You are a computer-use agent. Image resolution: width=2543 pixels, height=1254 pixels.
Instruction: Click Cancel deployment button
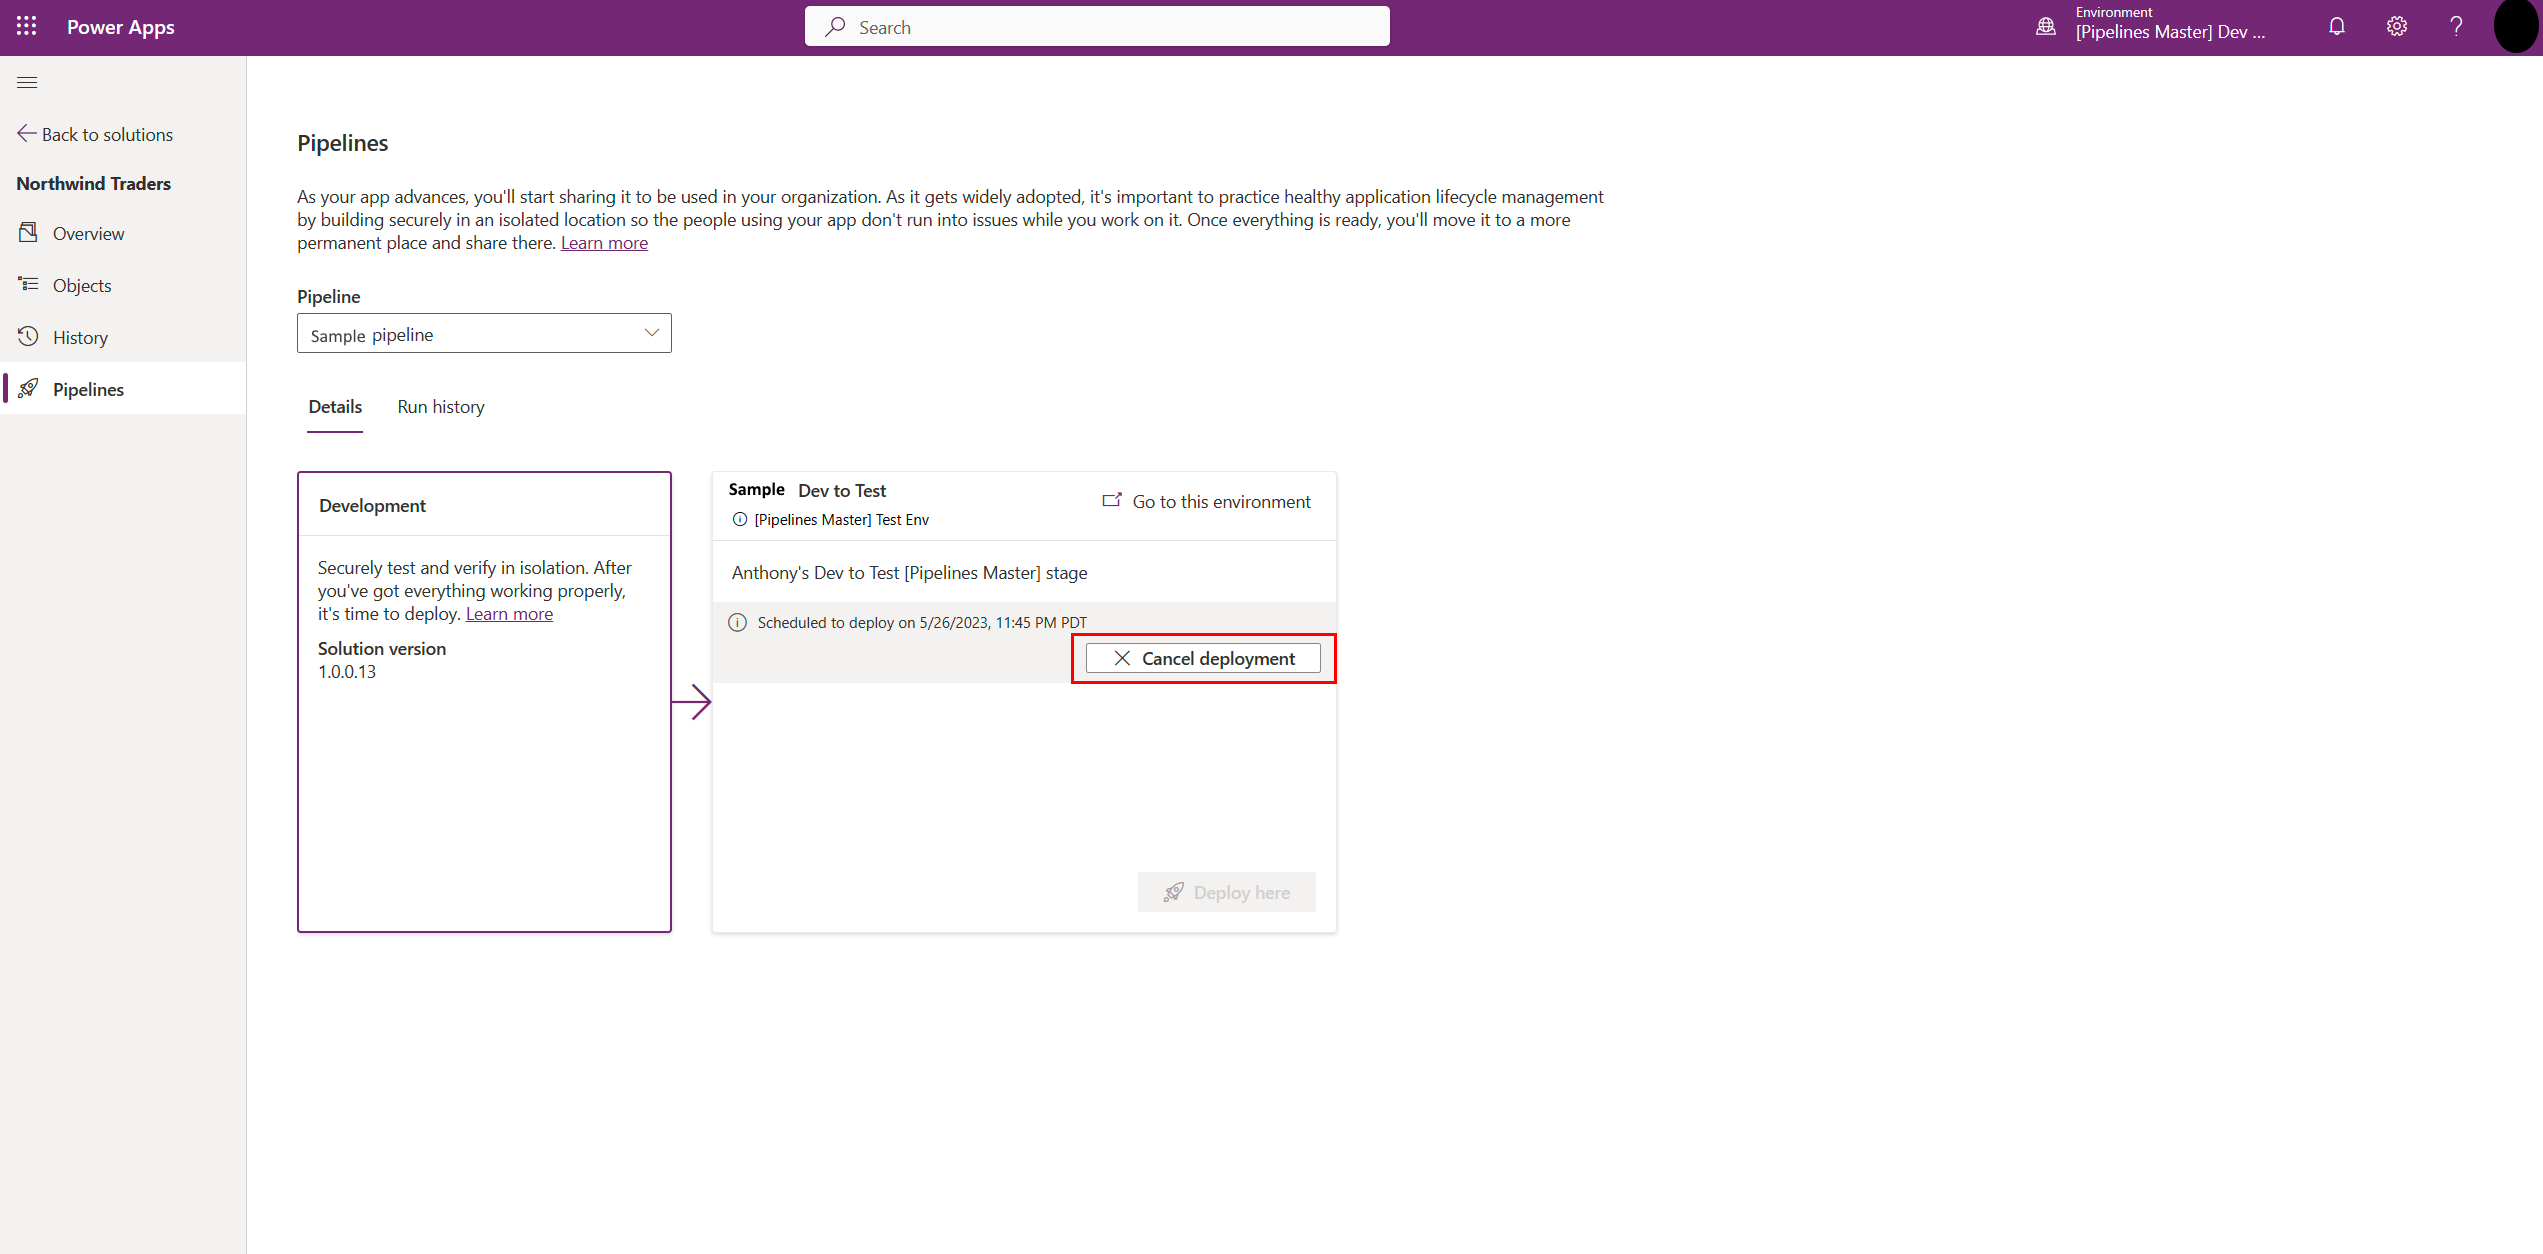pos(1207,657)
